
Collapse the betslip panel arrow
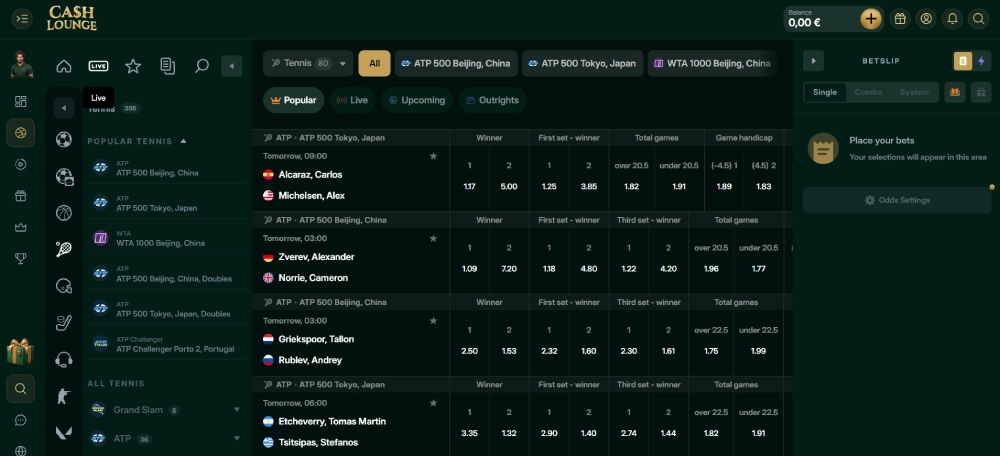[x=813, y=61]
